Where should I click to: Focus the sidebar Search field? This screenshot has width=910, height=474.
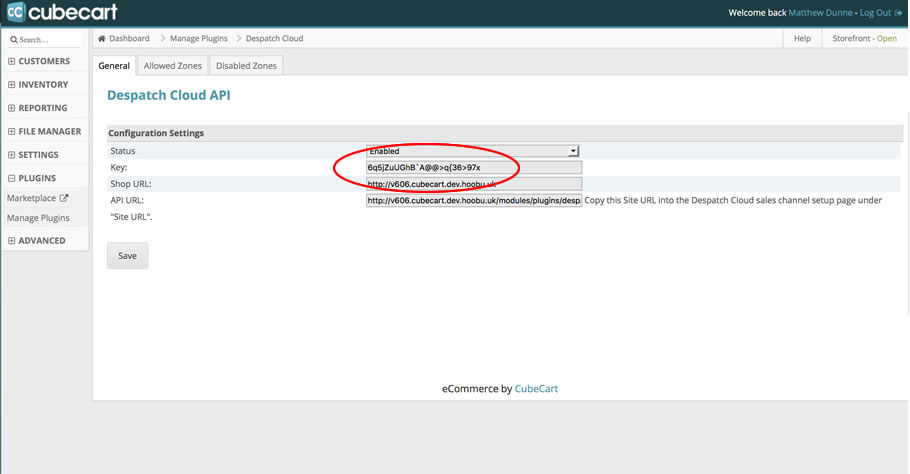pos(45,40)
